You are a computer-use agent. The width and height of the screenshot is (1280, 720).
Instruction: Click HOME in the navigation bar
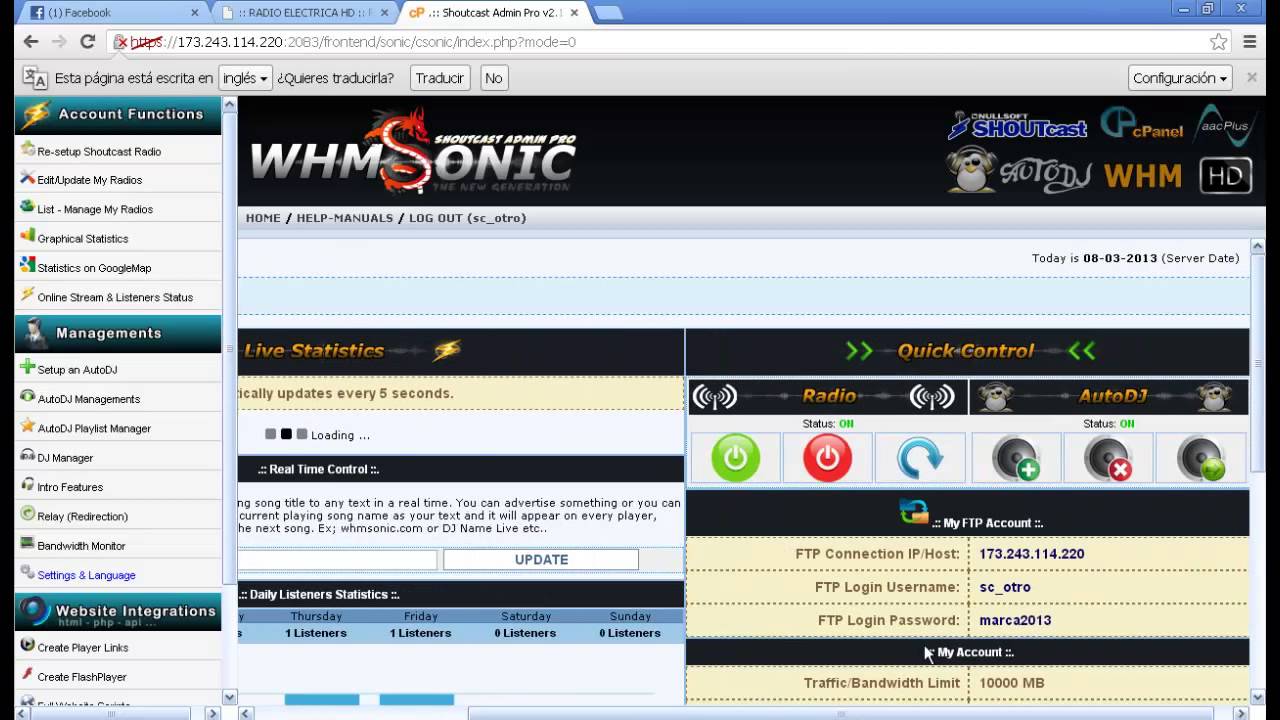(263, 218)
